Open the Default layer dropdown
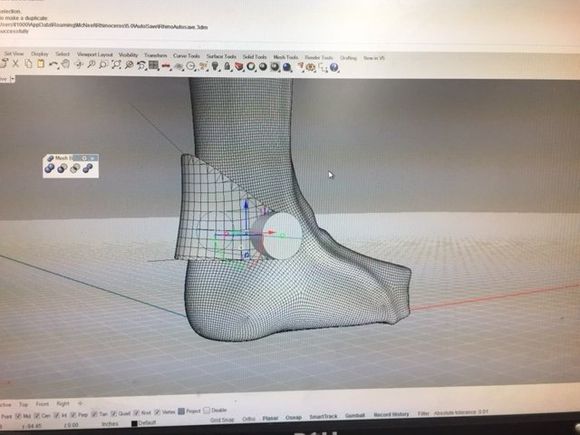This screenshot has width=580, height=435. [x=144, y=423]
